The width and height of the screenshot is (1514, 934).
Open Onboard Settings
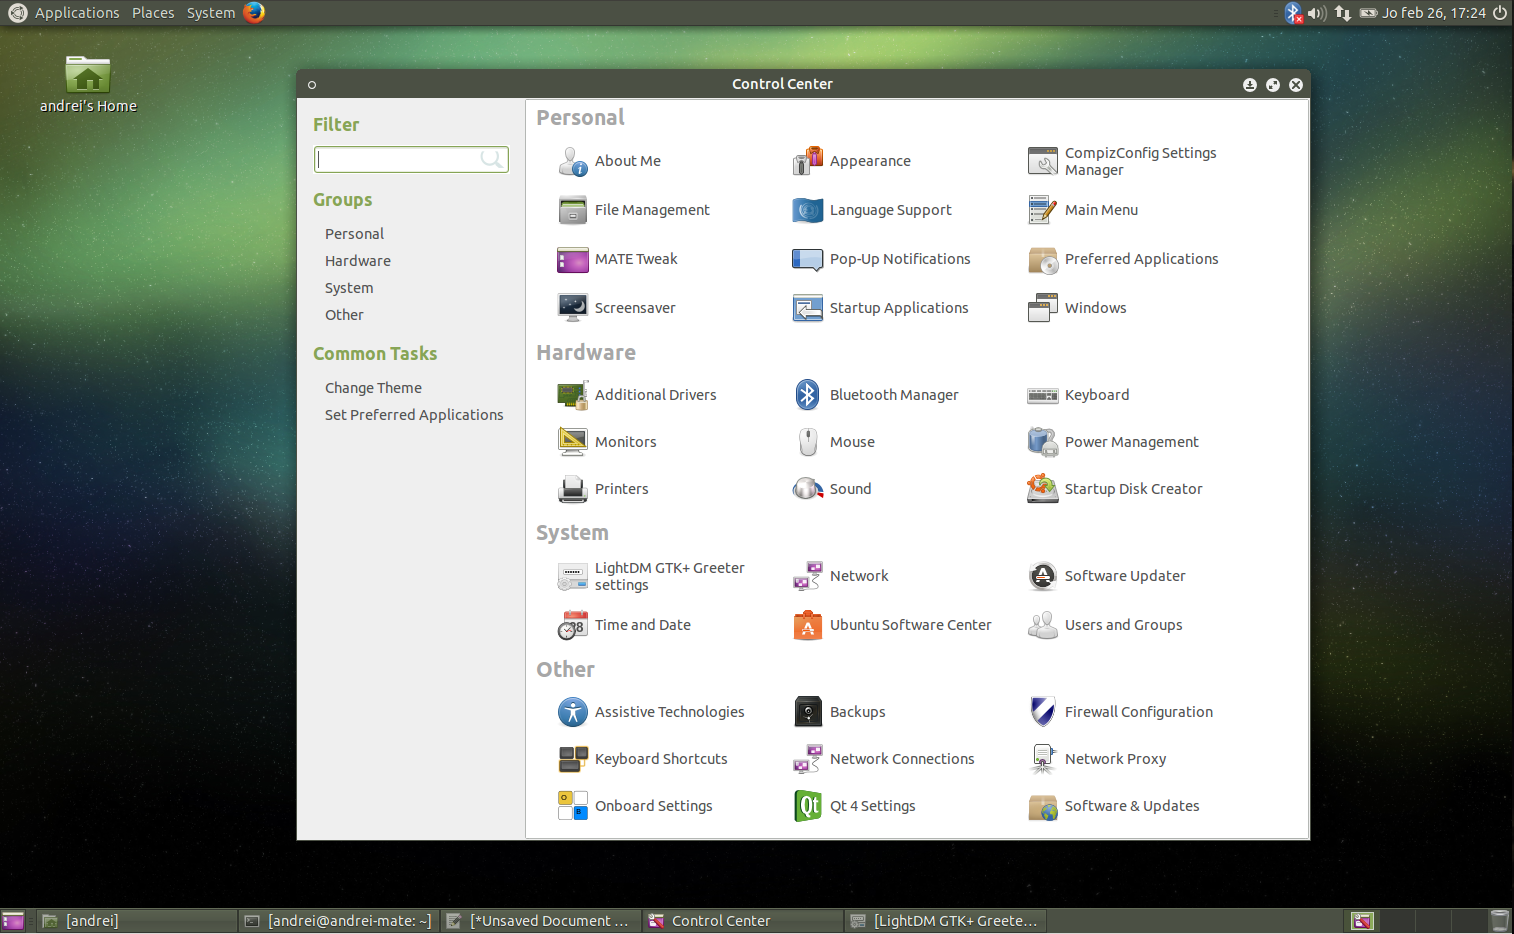(x=653, y=805)
